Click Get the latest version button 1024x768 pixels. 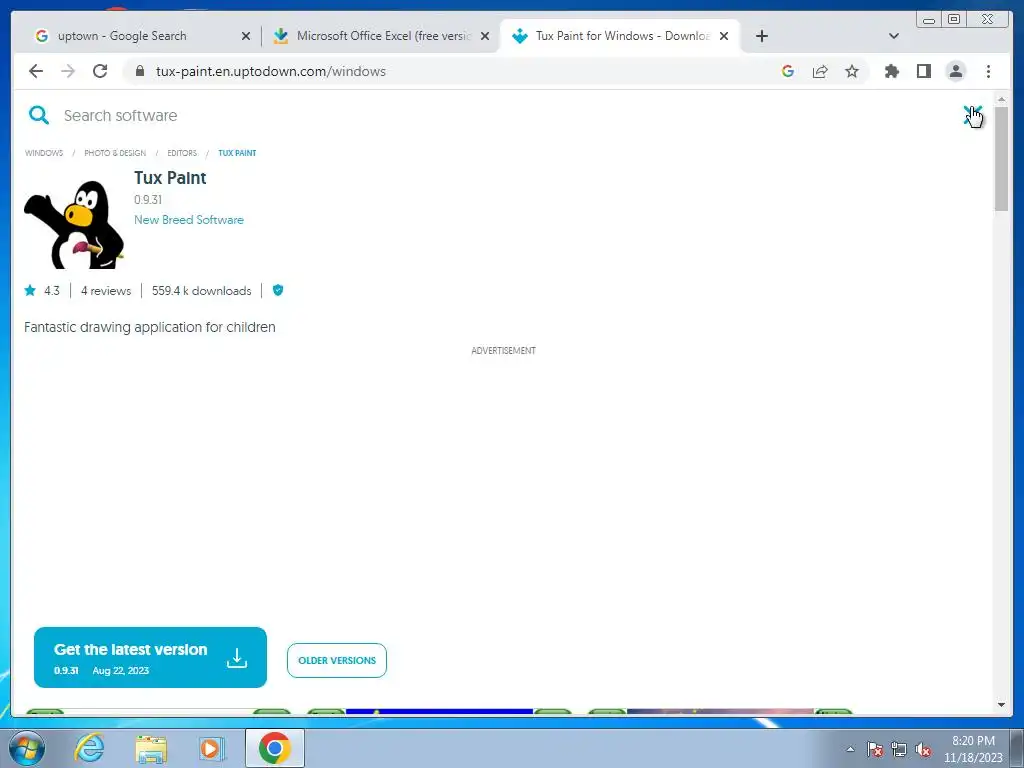[x=150, y=658]
